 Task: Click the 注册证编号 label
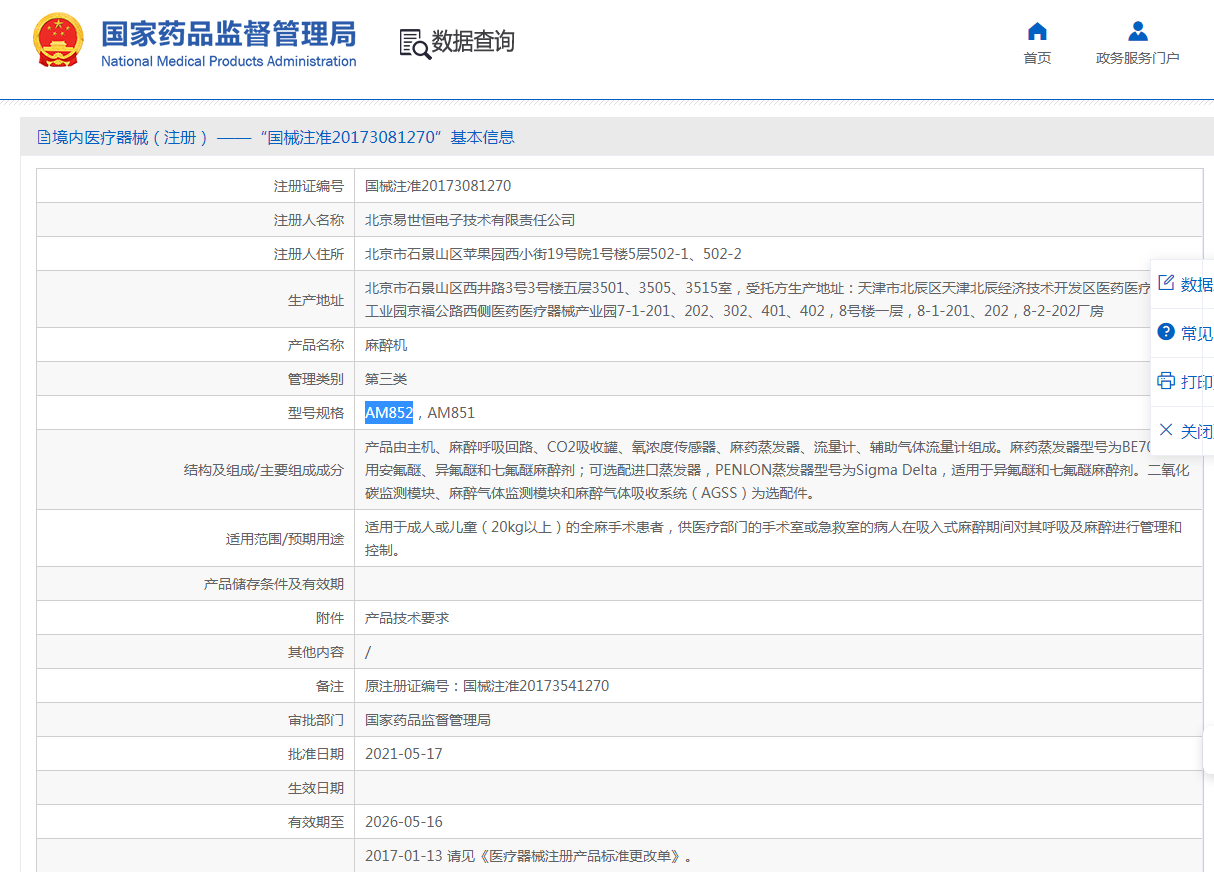click(309, 186)
